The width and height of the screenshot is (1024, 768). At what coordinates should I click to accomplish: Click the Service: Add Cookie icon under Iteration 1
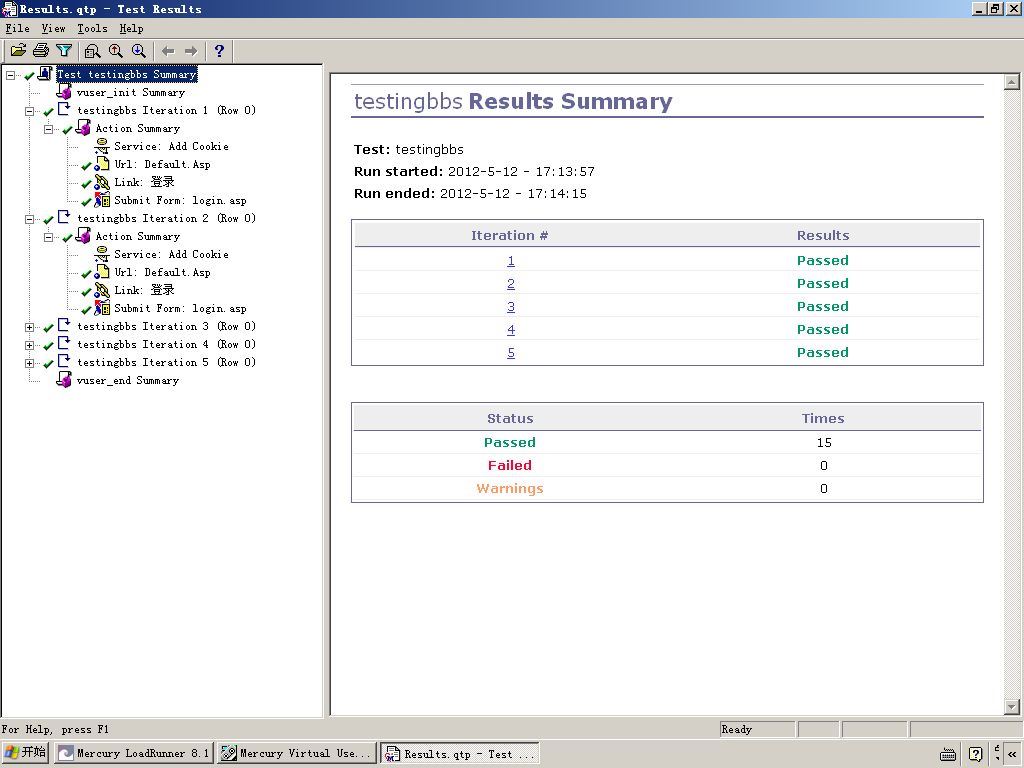(102, 146)
